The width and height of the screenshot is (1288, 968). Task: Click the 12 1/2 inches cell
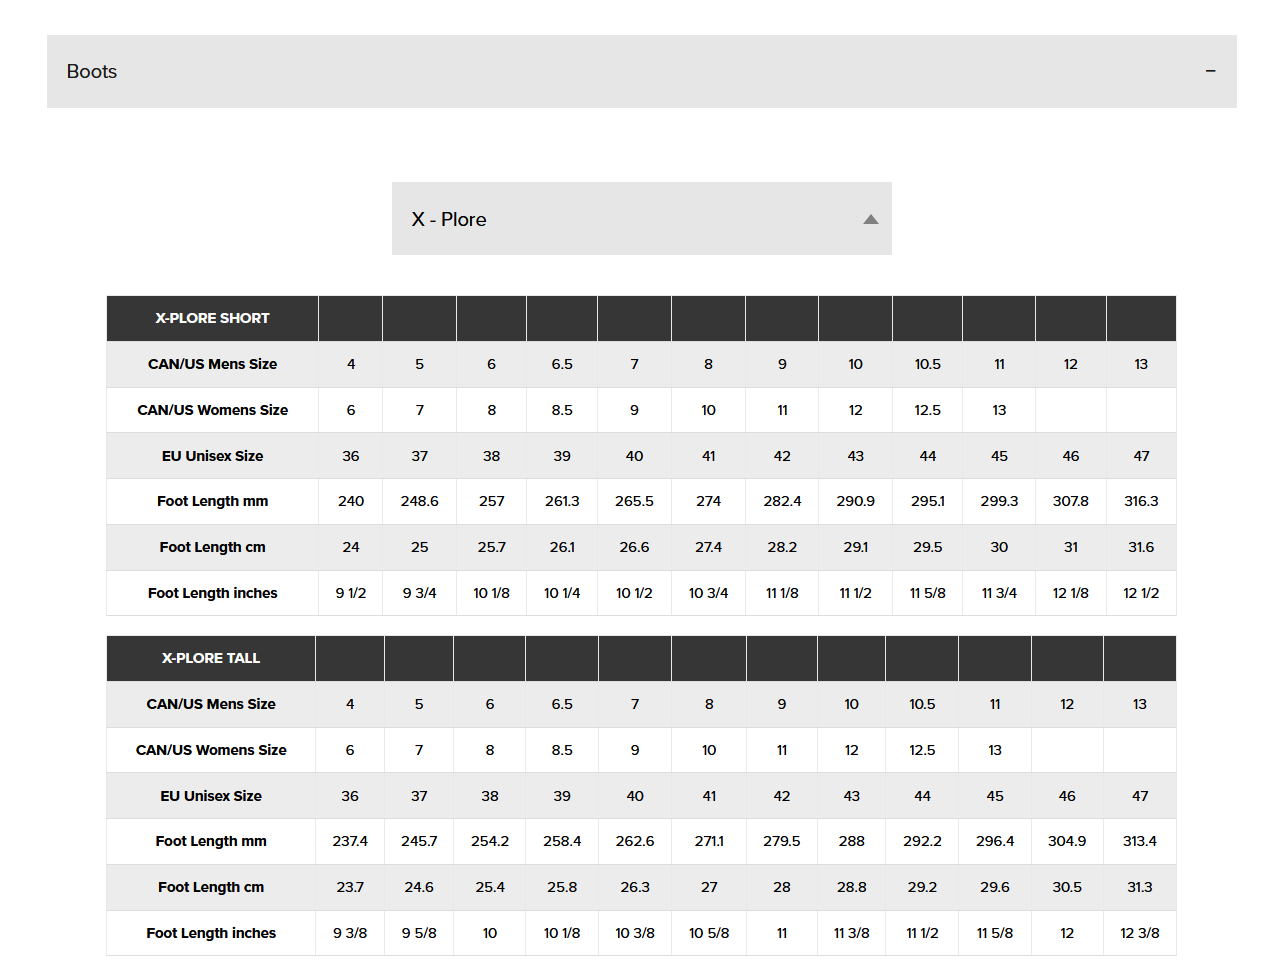tap(1141, 593)
